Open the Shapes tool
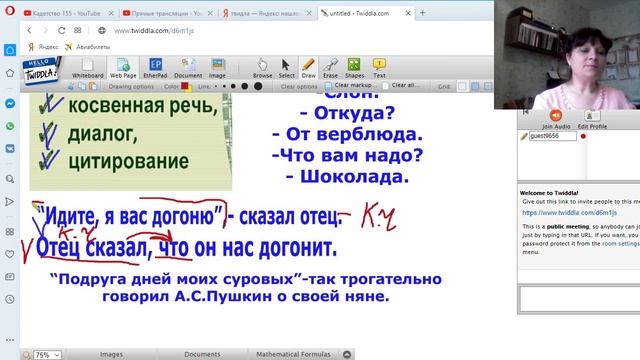The width and height of the screenshot is (640, 360). (354, 68)
